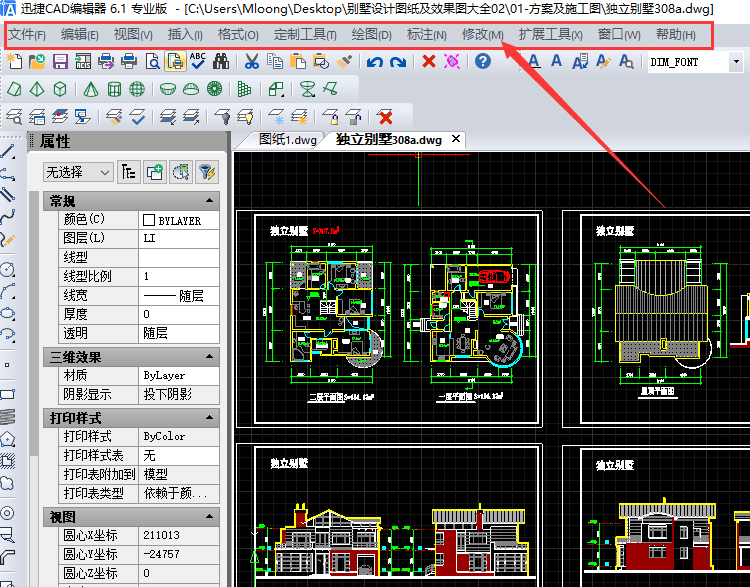Open the 修改(M) menu
750x587 pixels.
pos(483,34)
